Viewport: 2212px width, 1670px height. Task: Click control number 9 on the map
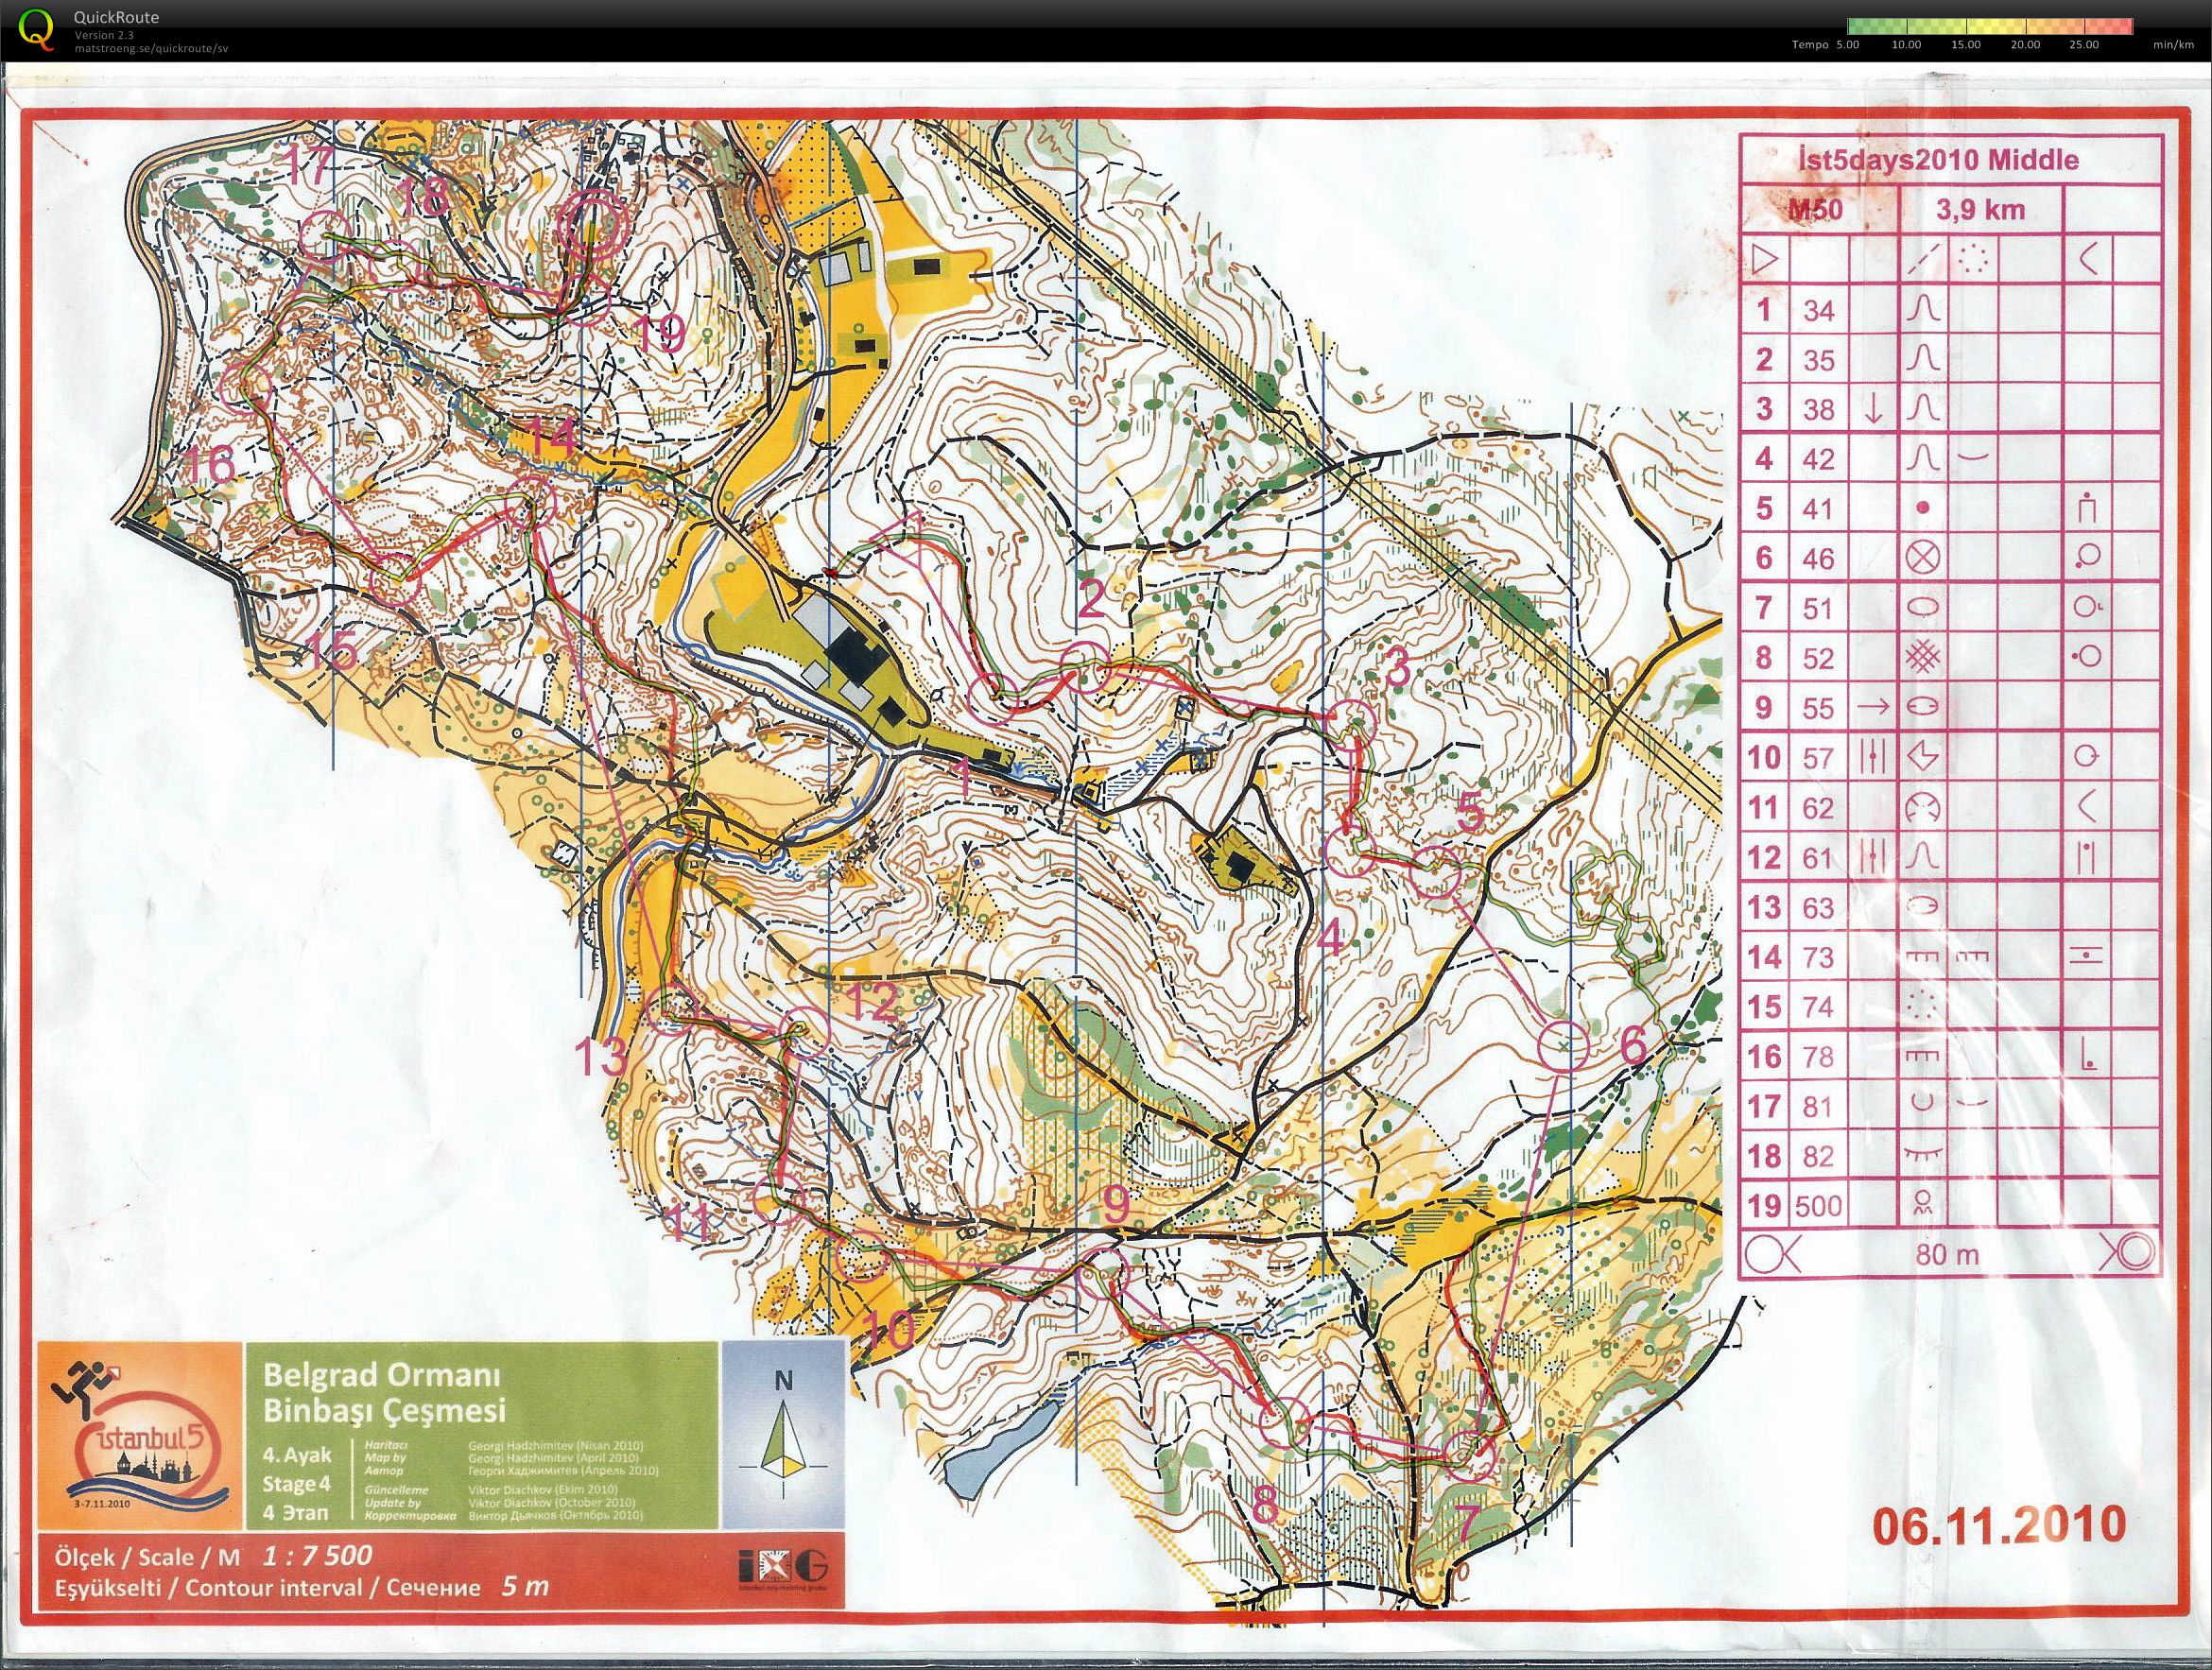coord(1115,1204)
